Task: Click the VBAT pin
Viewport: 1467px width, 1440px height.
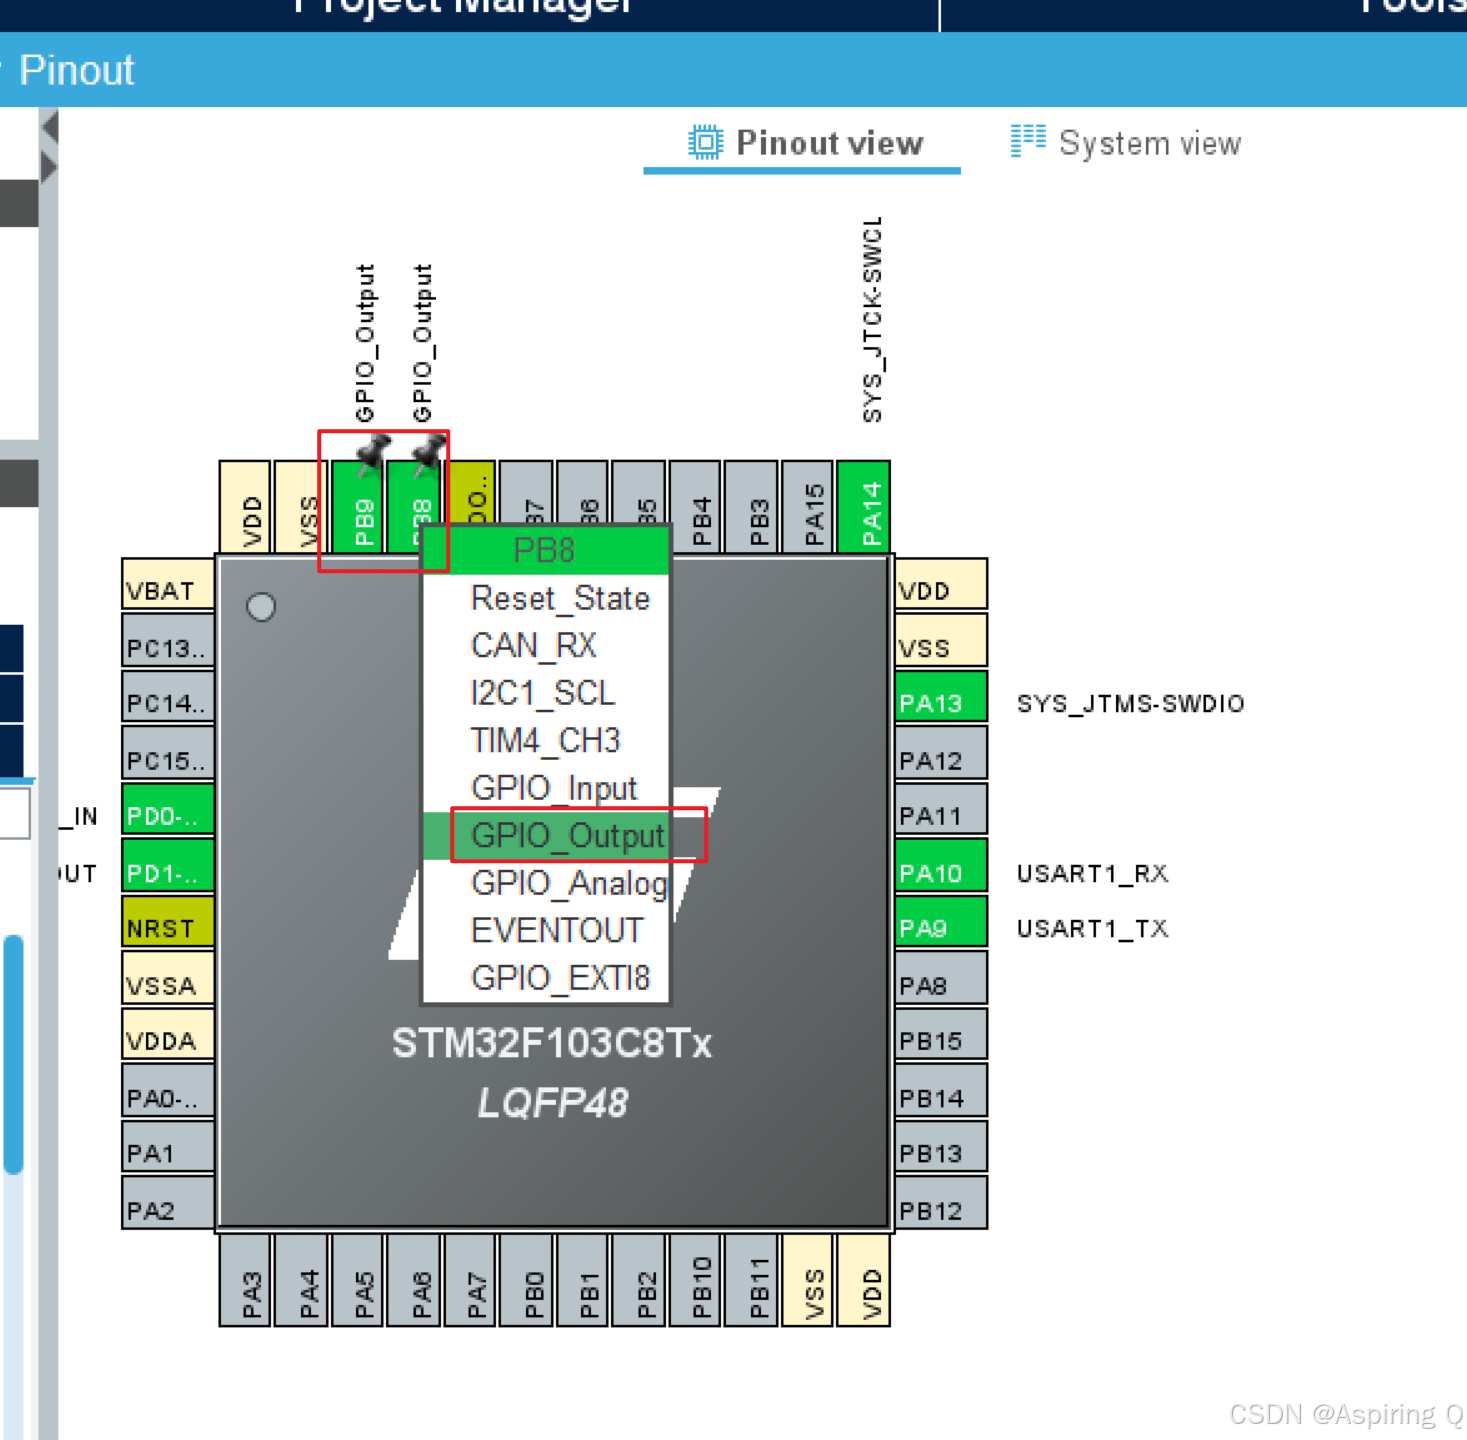Action: coord(168,584)
